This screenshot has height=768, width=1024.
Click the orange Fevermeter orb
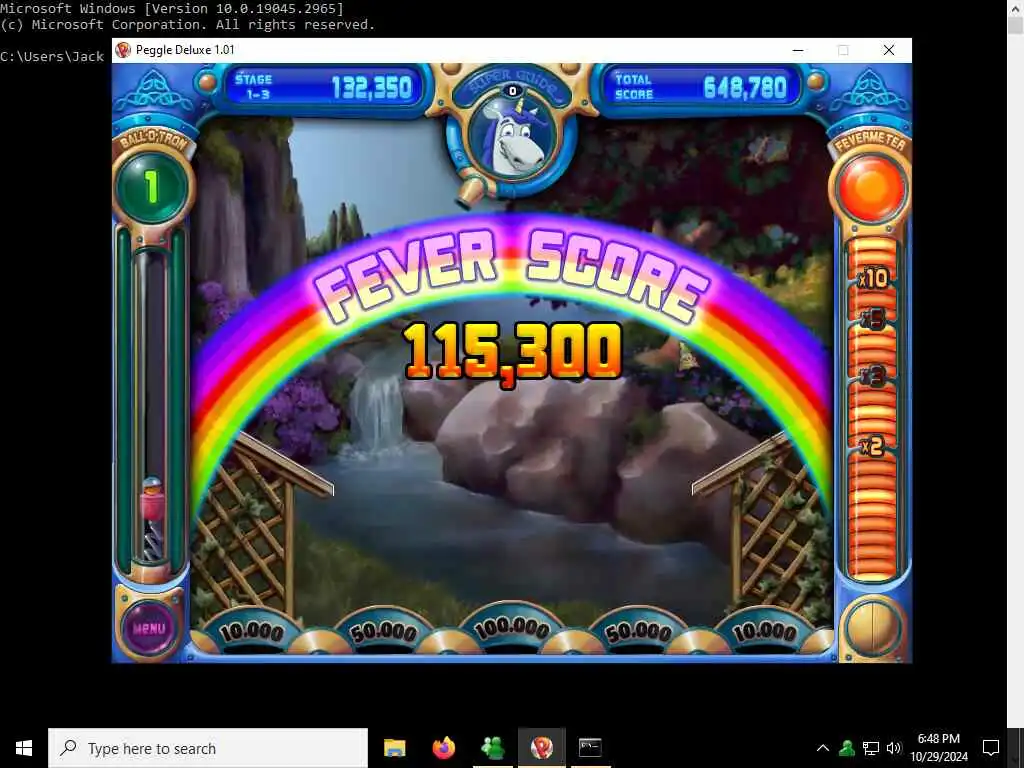871,188
